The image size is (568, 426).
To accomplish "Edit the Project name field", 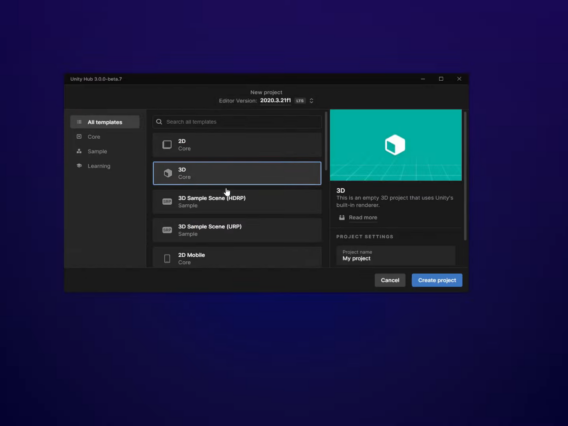I will pos(396,255).
